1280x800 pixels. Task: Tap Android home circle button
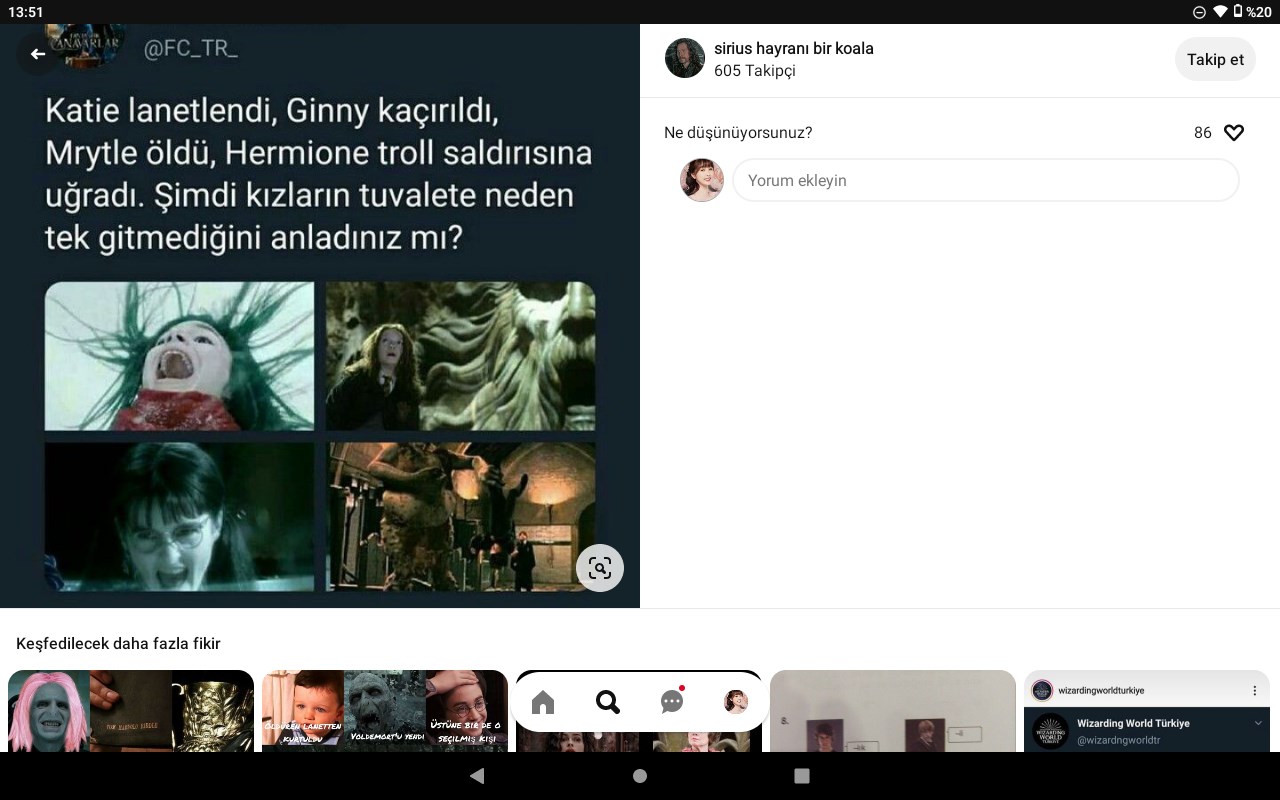point(640,776)
